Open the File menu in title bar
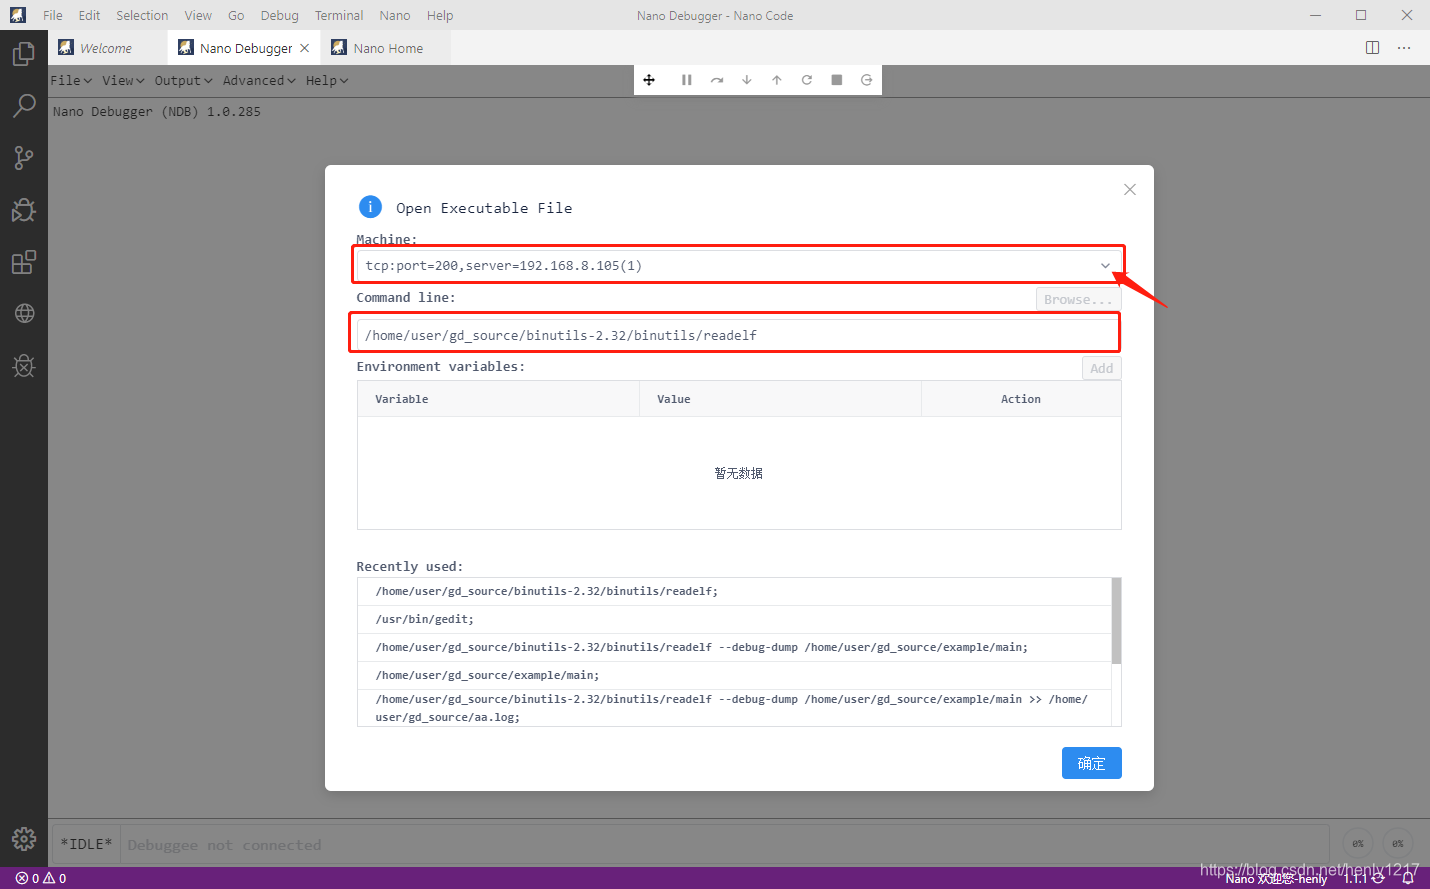1430x889 pixels. tap(53, 15)
